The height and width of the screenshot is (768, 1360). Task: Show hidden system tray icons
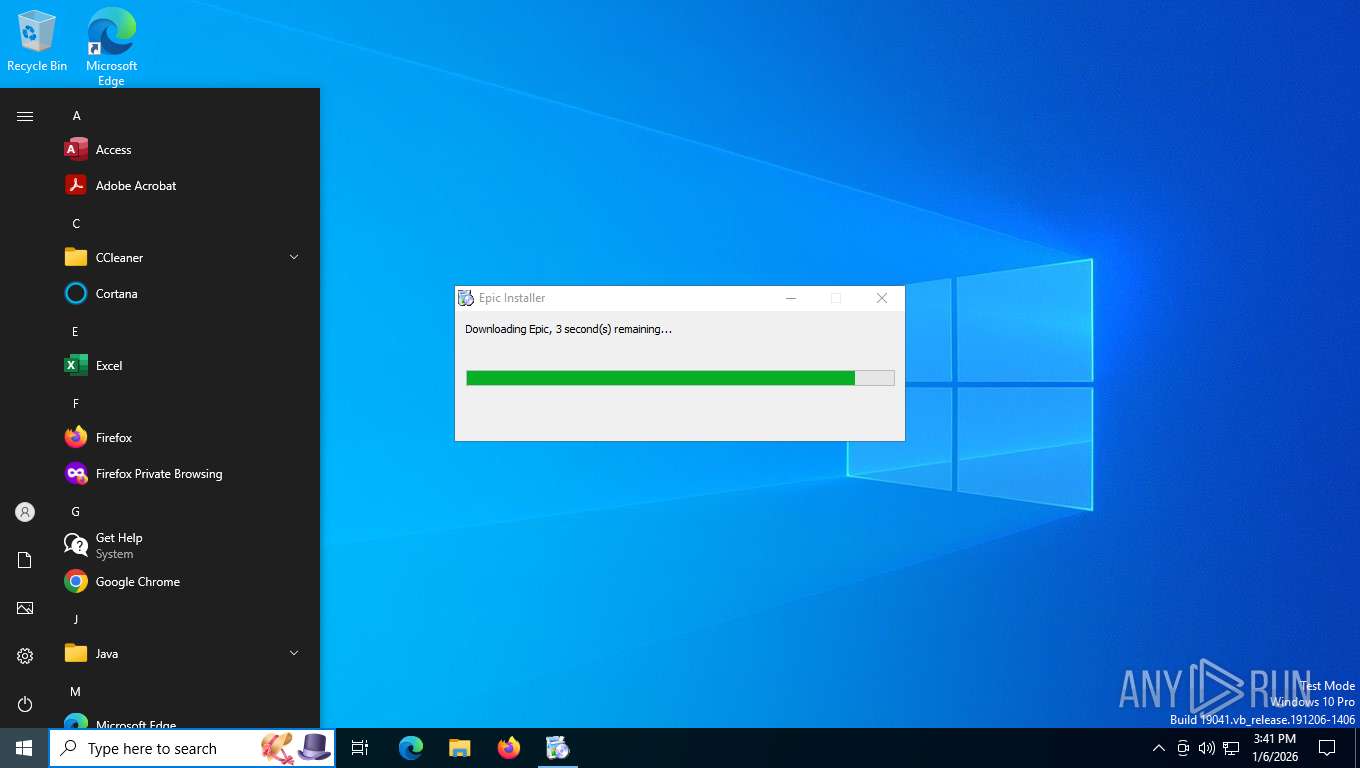point(1159,748)
